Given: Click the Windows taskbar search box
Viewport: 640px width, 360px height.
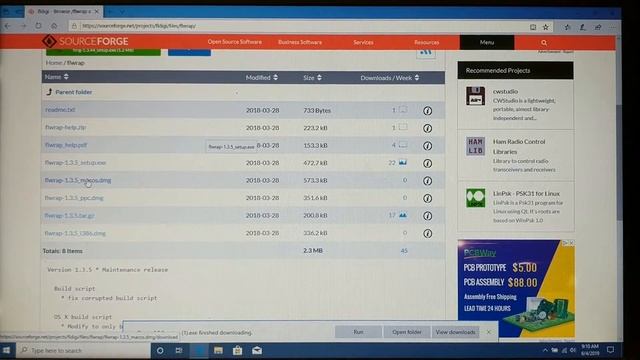Looking at the screenshot, I should (83, 351).
